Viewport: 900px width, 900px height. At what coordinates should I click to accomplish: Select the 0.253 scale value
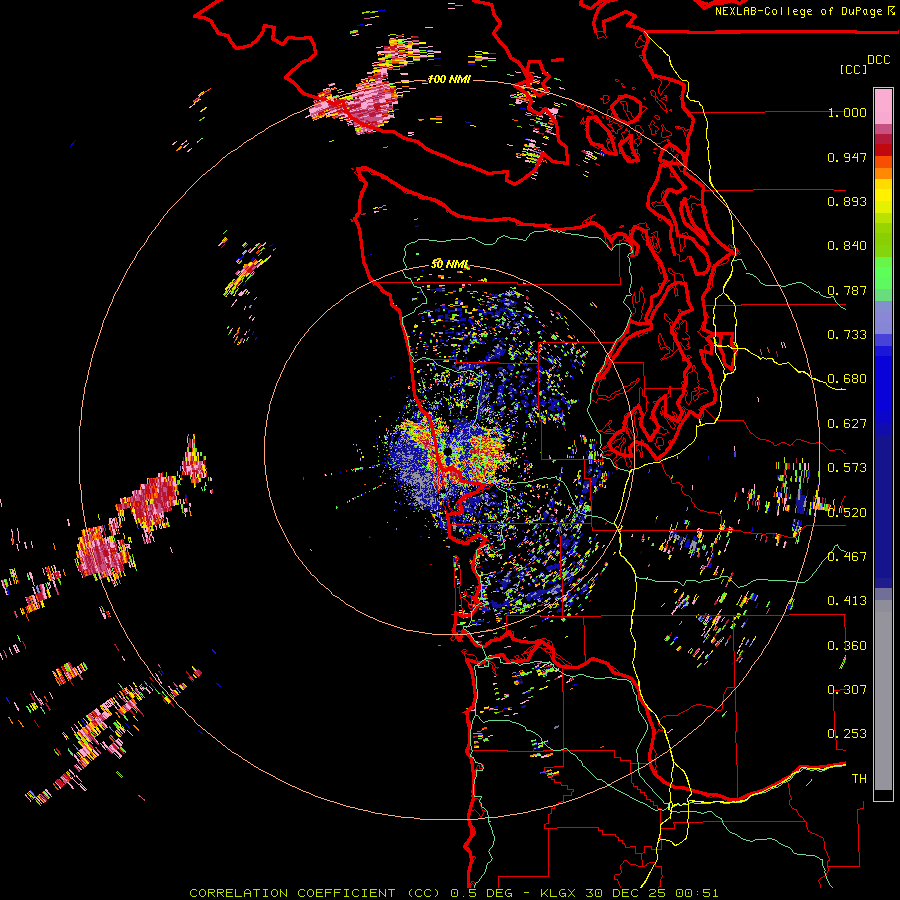tap(847, 734)
